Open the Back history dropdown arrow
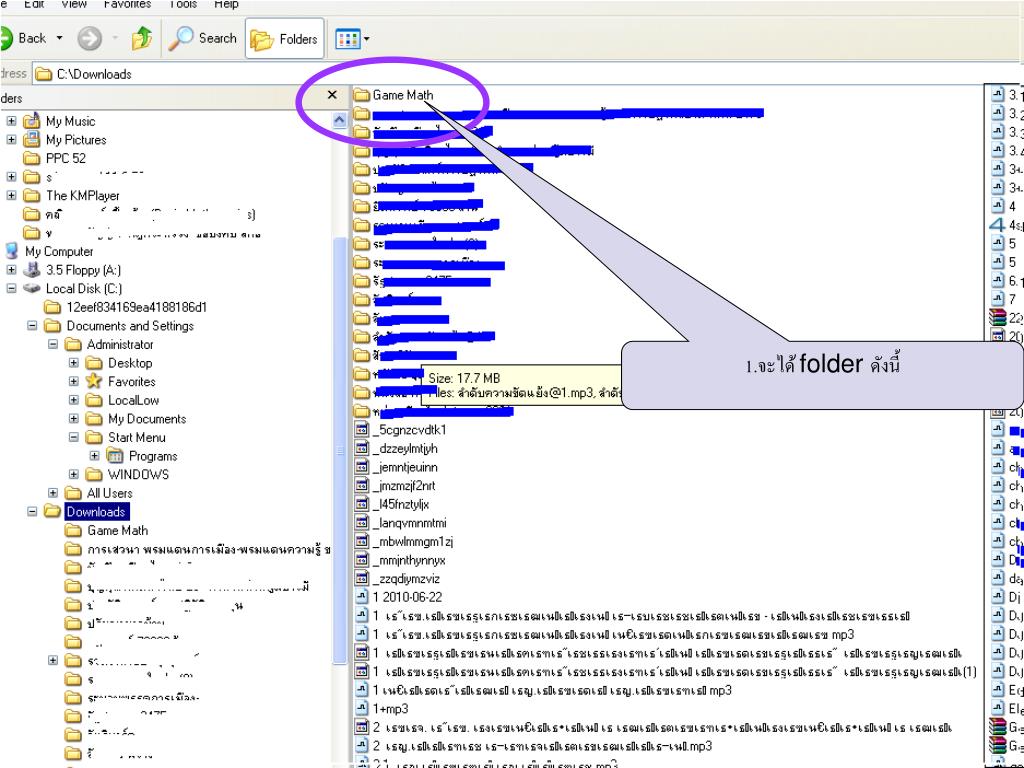 (59, 39)
